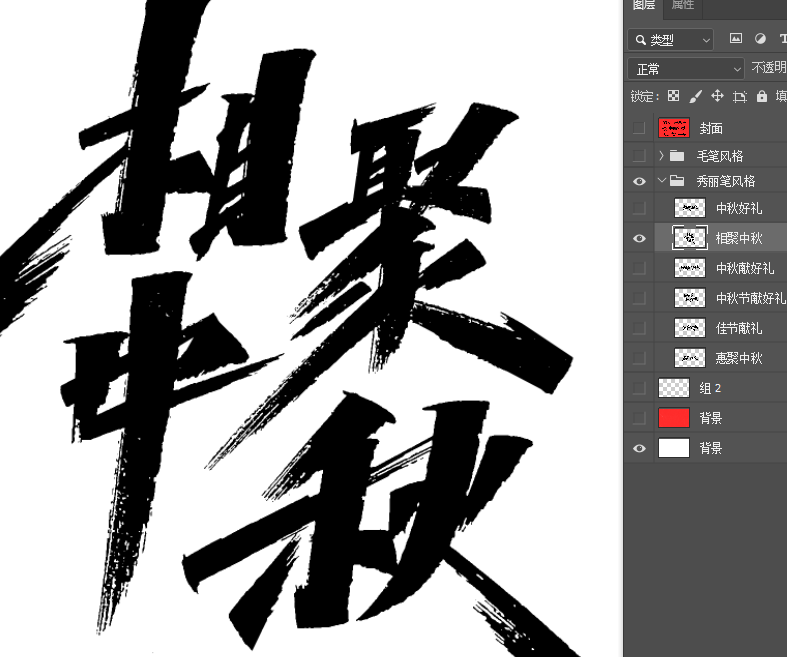
Task: Click the red 背景 layer thumbnail
Action: click(674, 418)
